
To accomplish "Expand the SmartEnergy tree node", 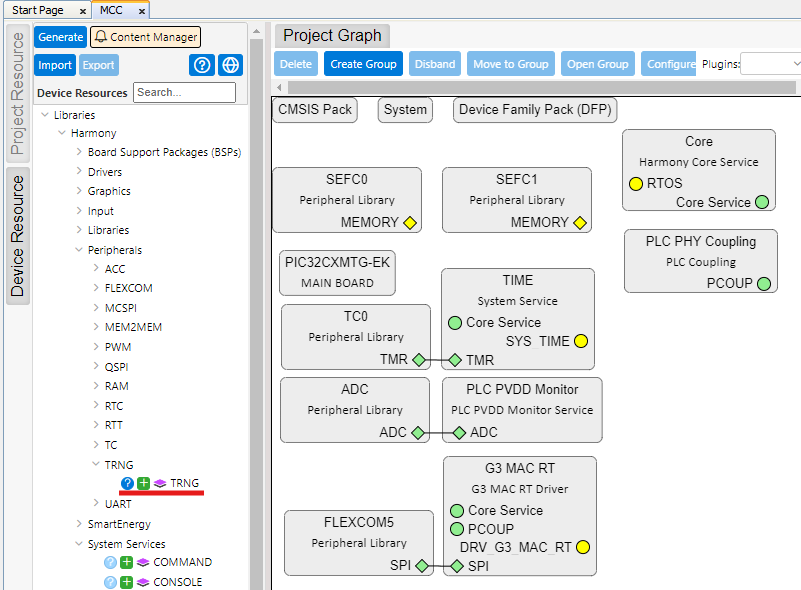I will click(x=80, y=524).
